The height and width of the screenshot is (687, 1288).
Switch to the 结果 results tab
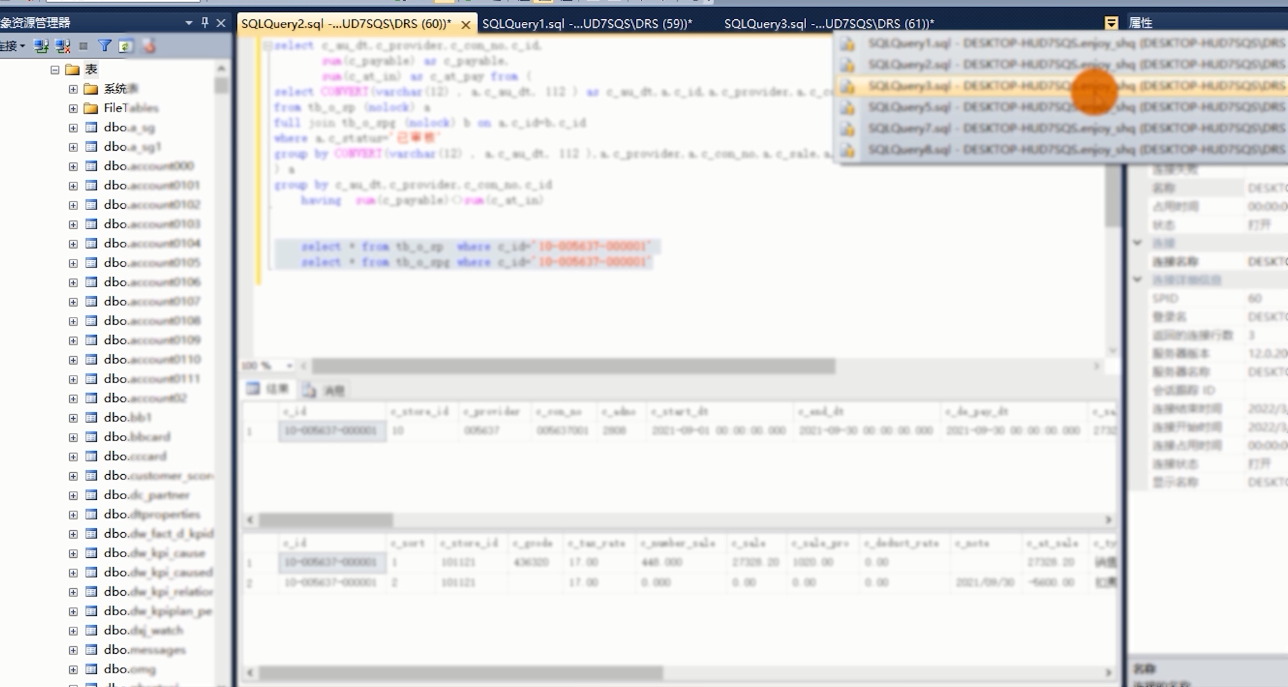[x=268, y=389]
